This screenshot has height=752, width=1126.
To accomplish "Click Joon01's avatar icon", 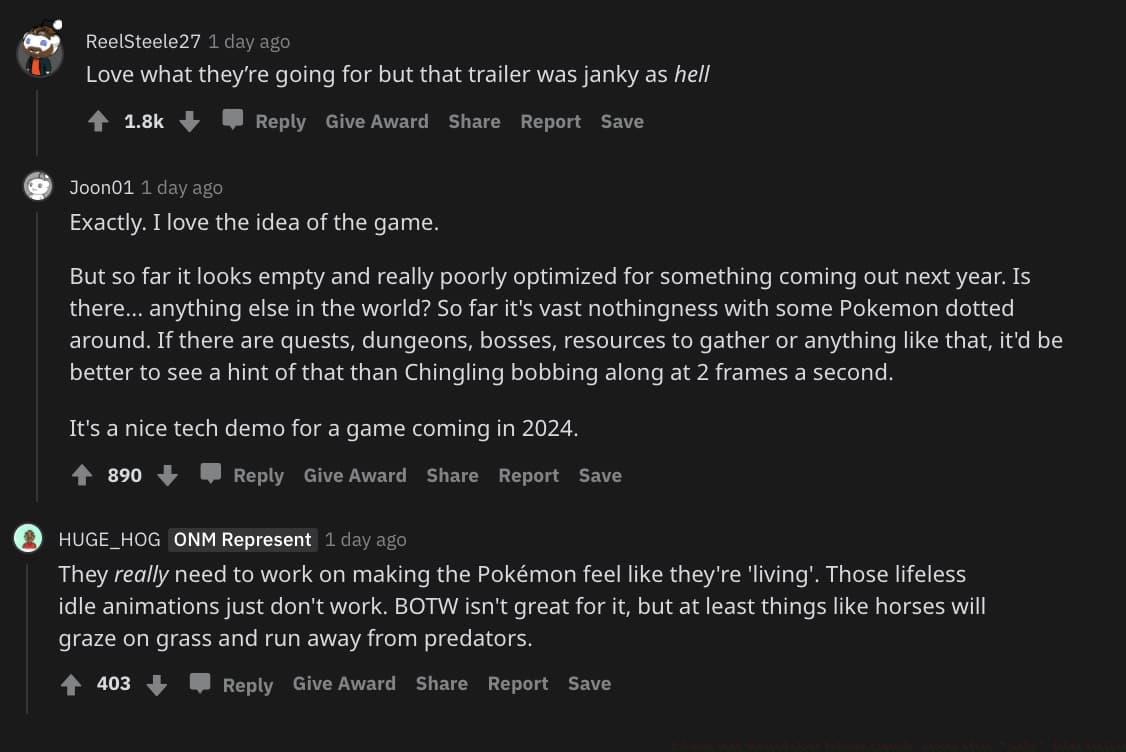I will [38, 187].
